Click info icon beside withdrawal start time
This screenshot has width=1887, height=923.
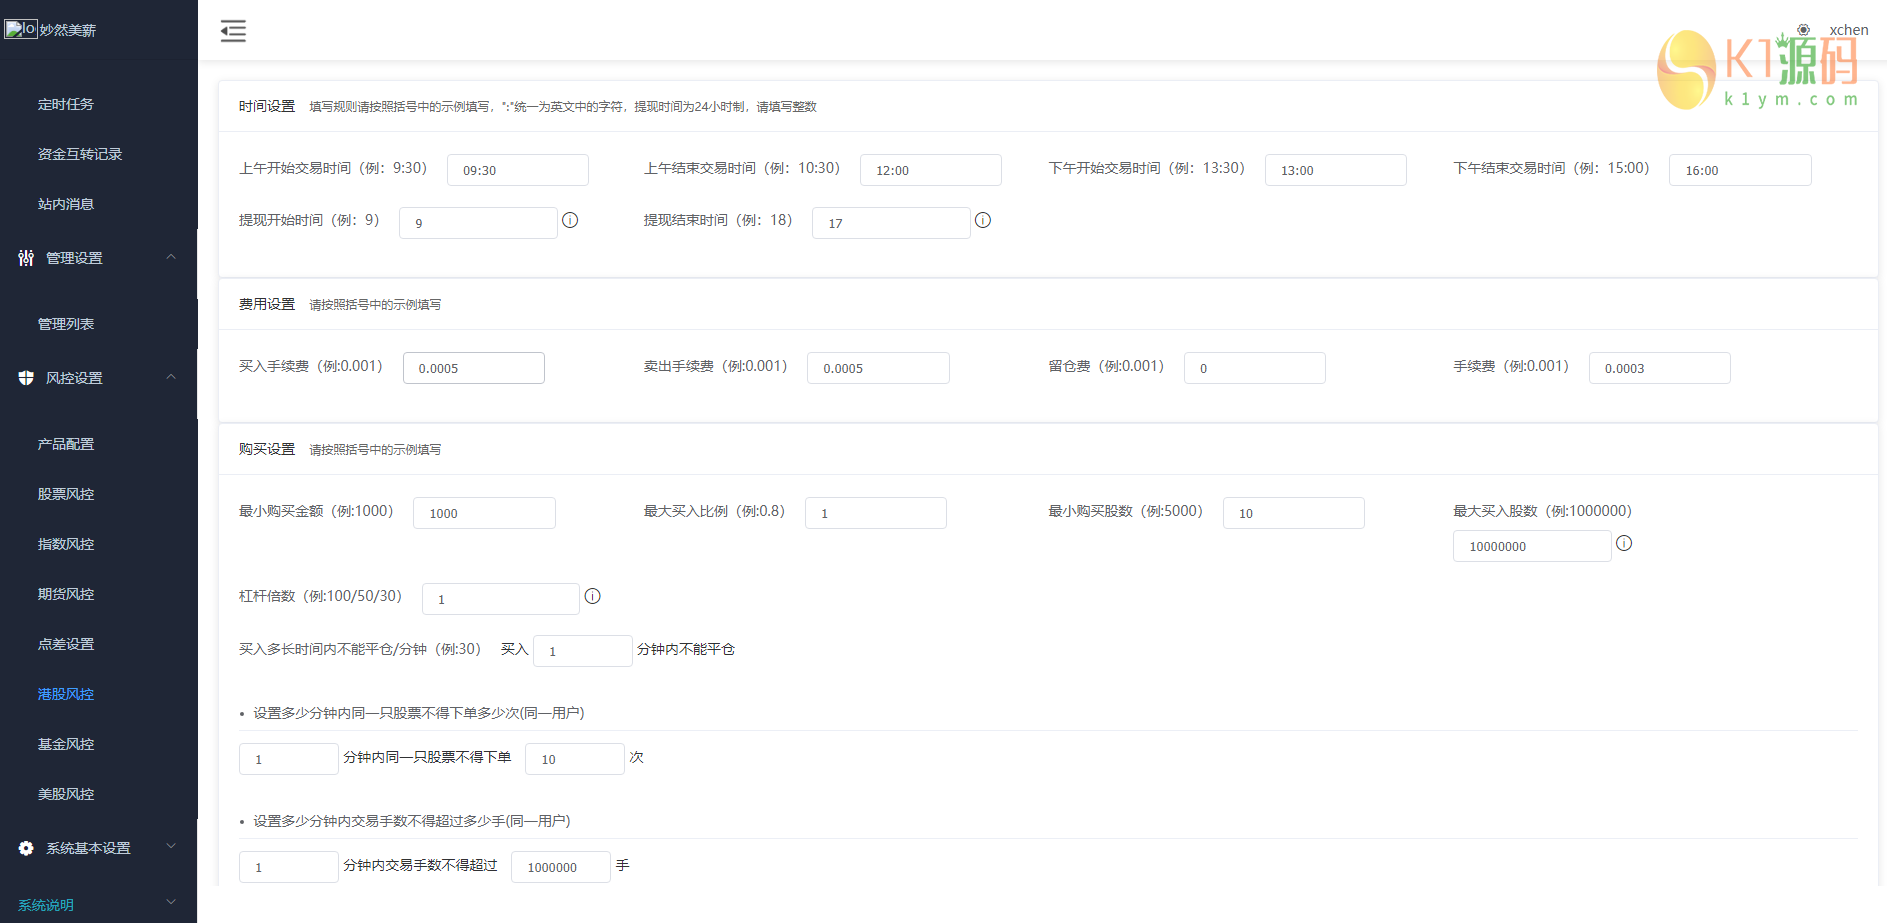pyautogui.click(x=570, y=220)
